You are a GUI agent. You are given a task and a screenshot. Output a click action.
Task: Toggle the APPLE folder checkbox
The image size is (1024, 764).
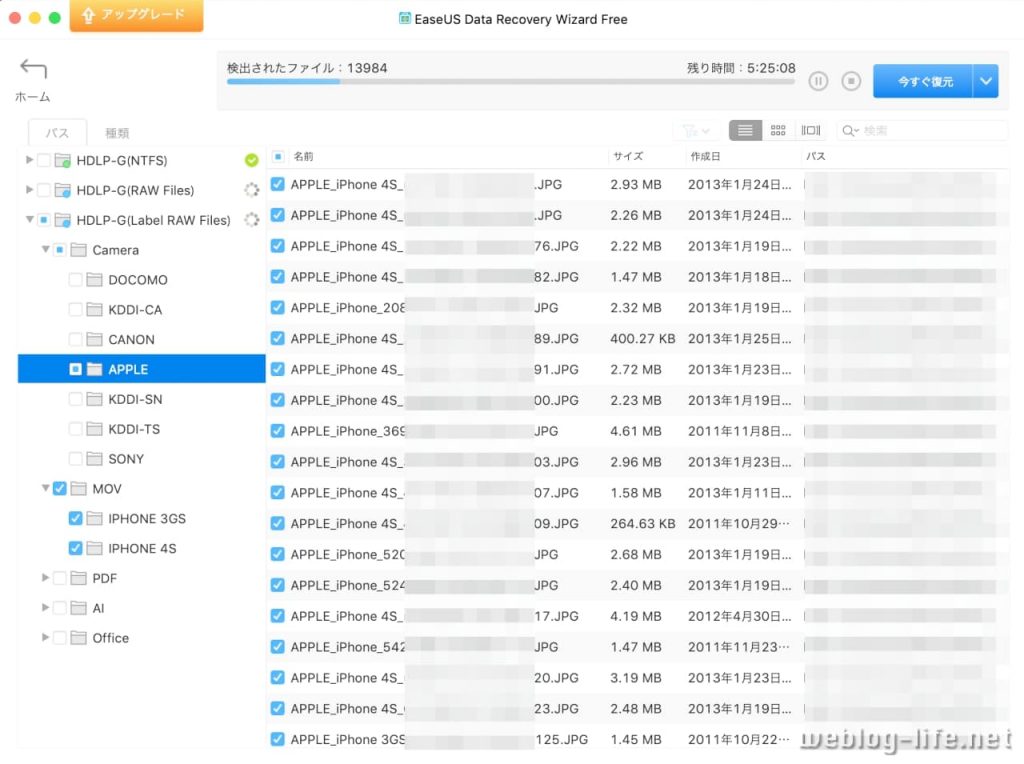click(x=75, y=369)
